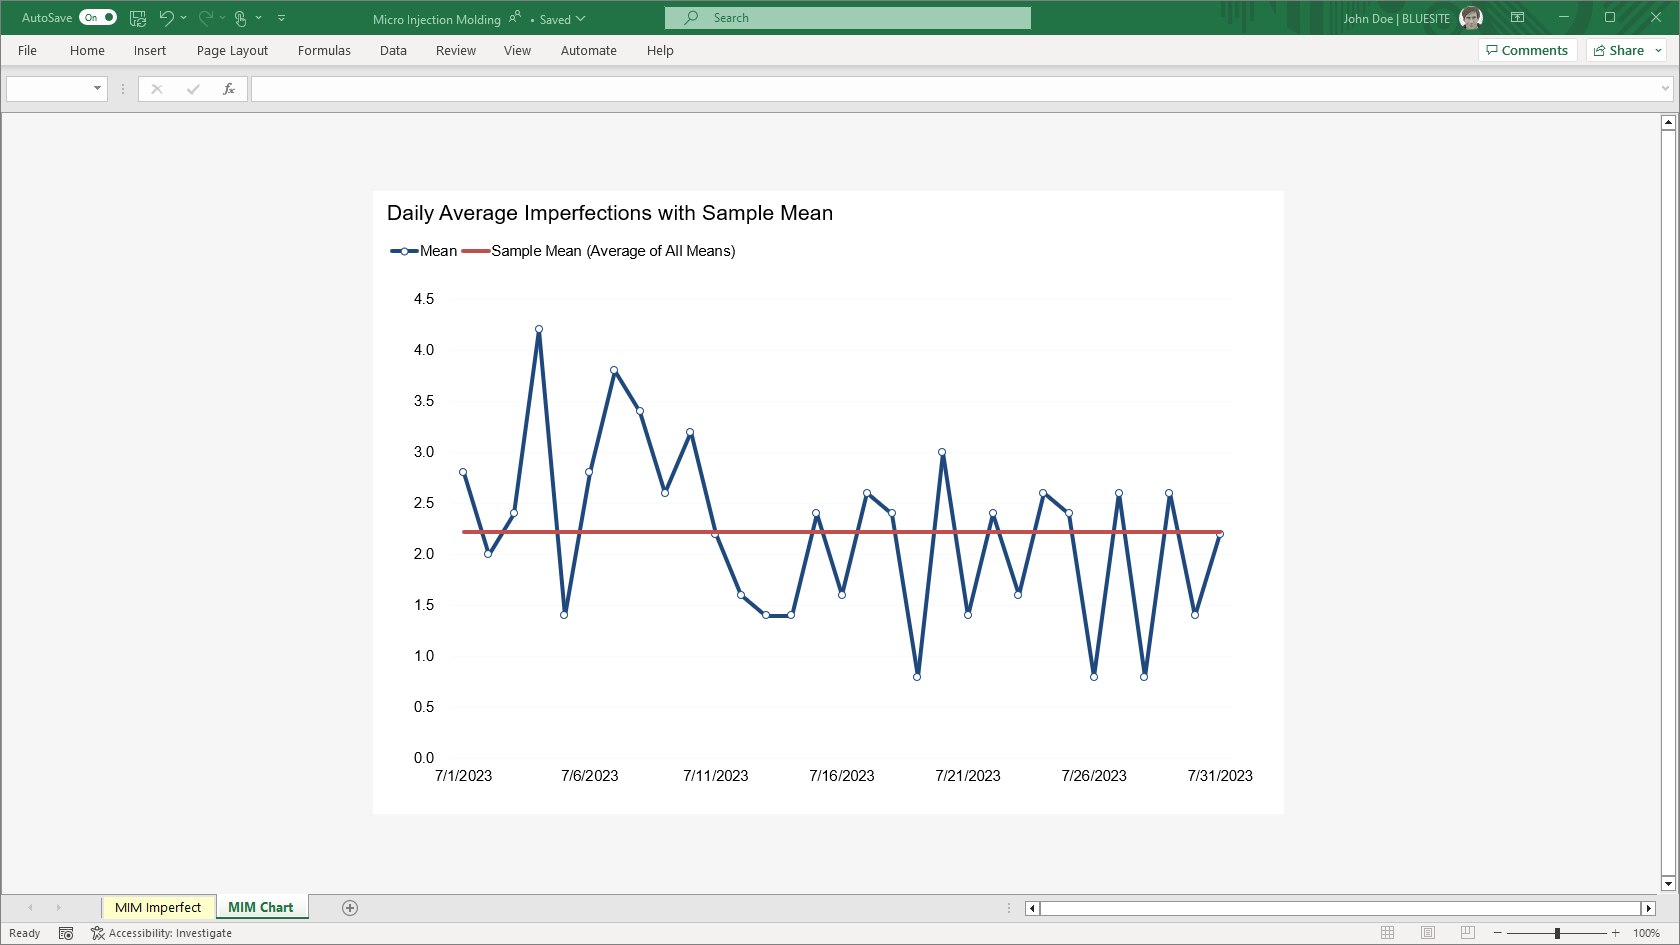Open the Formulas ribbon tab
The height and width of the screenshot is (945, 1680).
coord(324,51)
